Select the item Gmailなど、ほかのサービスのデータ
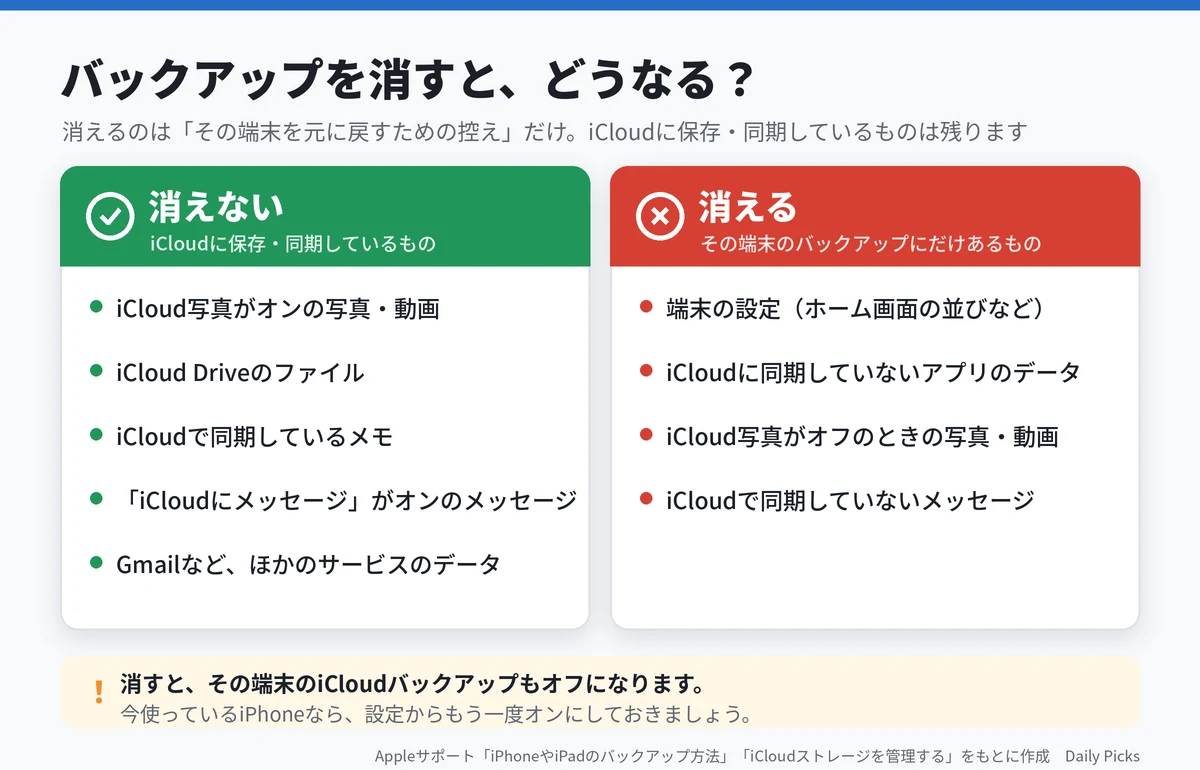This screenshot has height=770, width=1200. (x=308, y=564)
